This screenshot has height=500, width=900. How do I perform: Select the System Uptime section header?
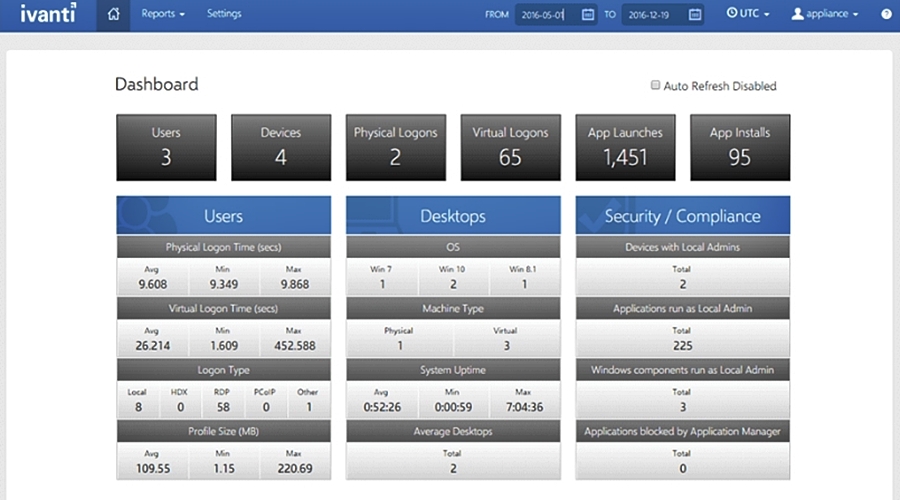tap(453, 370)
